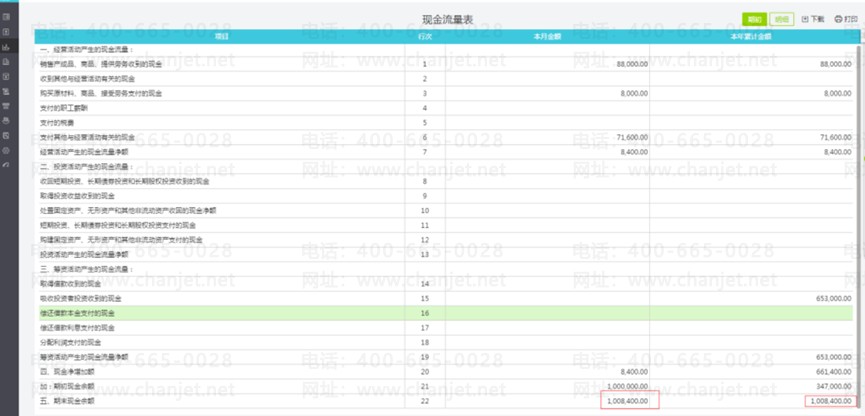Click 347,000.00 year-to-date opening balance
Screen dimensions: 865x416
pos(834,386)
